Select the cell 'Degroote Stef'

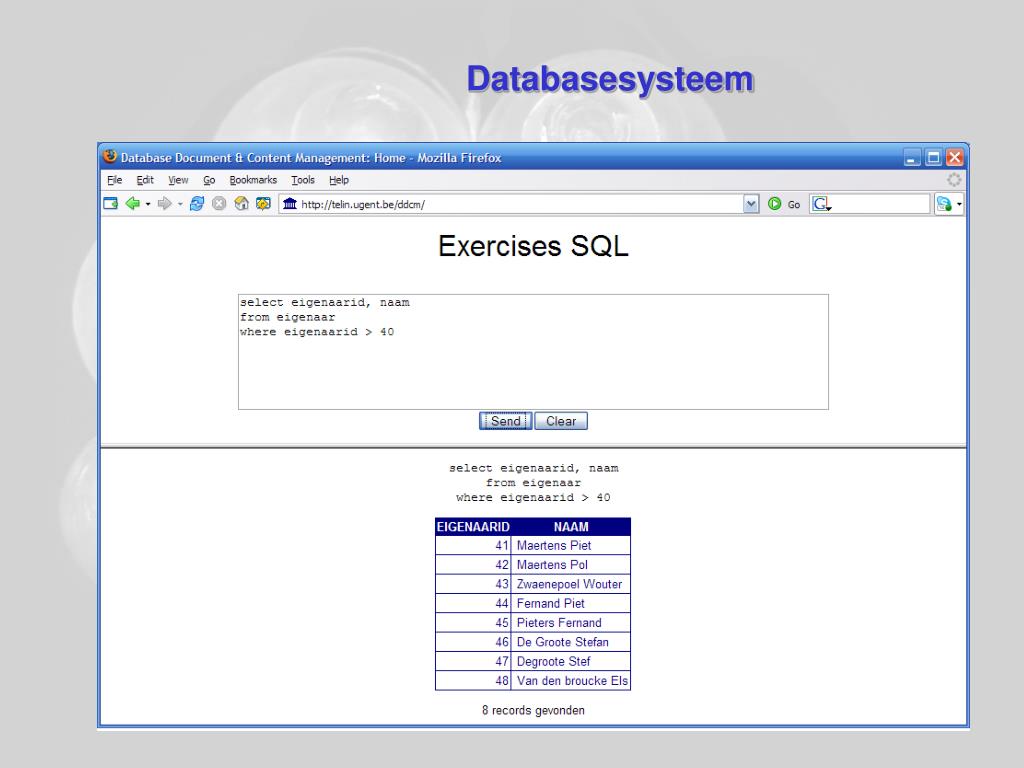tap(571, 662)
